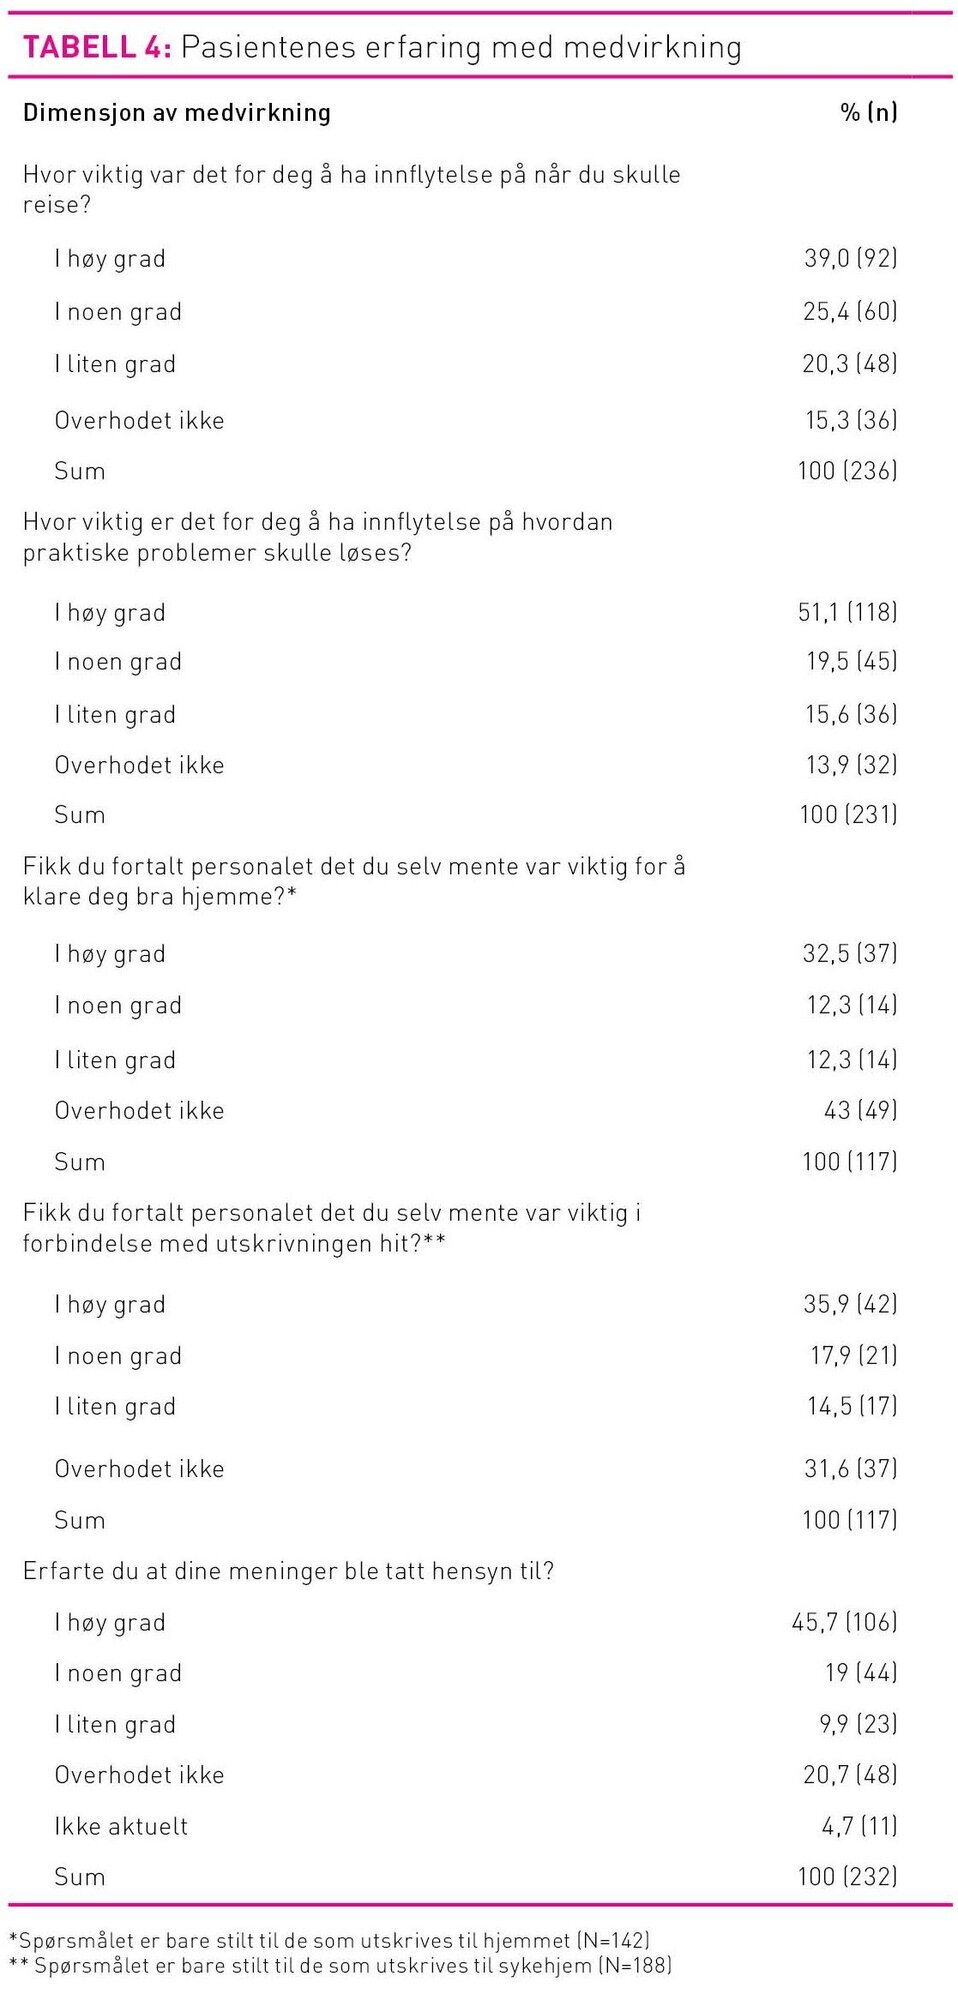The width and height of the screenshot is (958, 2000).
Task: Select the 'Dimensjon av medvirkning' column header
Action: pyautogui.click(x=176, y=113)
